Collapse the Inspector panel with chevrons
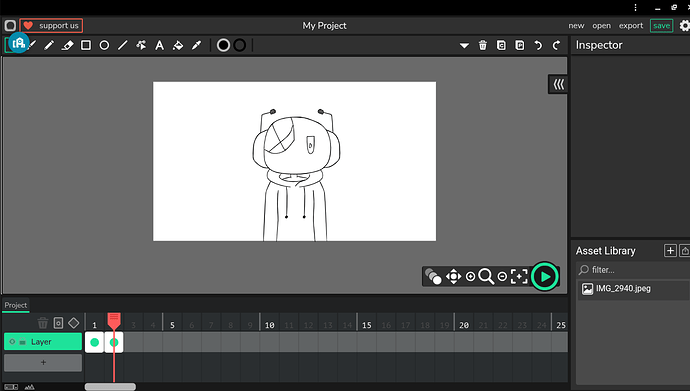 [558, 84]
